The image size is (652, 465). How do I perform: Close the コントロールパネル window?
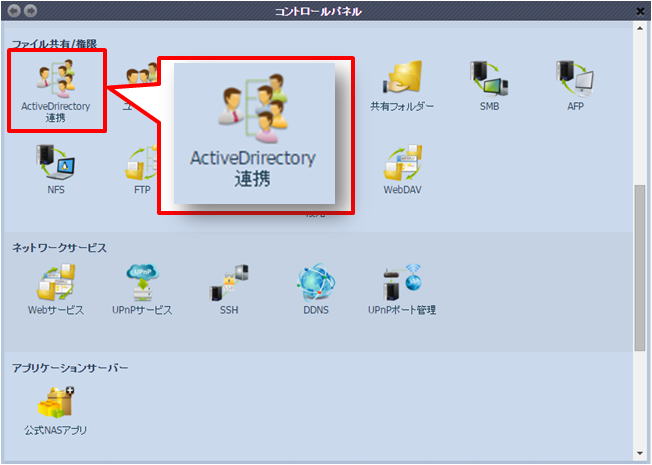[x=641, y=11]
